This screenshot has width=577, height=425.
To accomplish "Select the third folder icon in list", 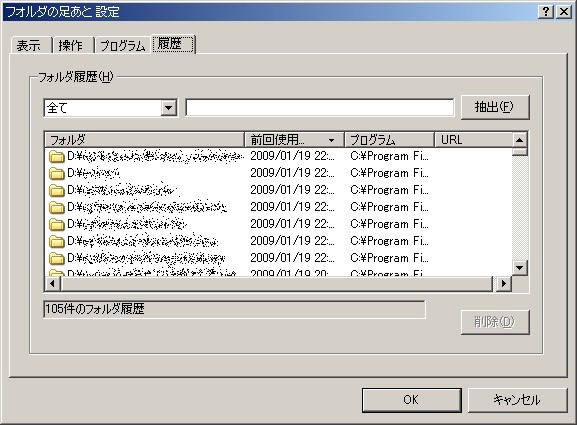I will point(57,190).
